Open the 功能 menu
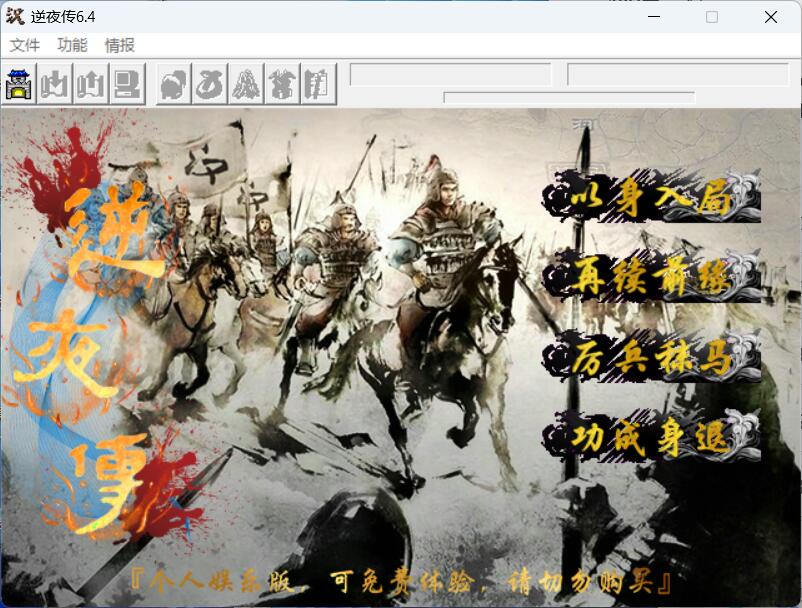 coord(72,45)
